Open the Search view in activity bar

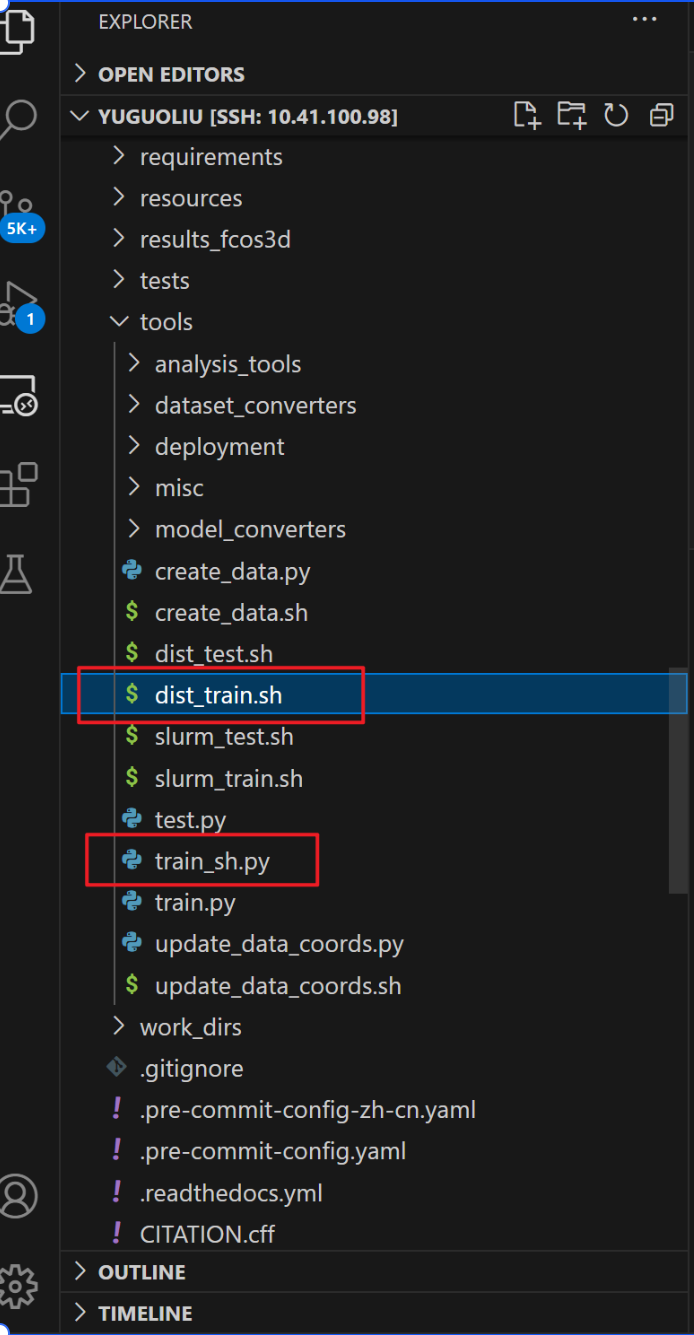point(17,118)
